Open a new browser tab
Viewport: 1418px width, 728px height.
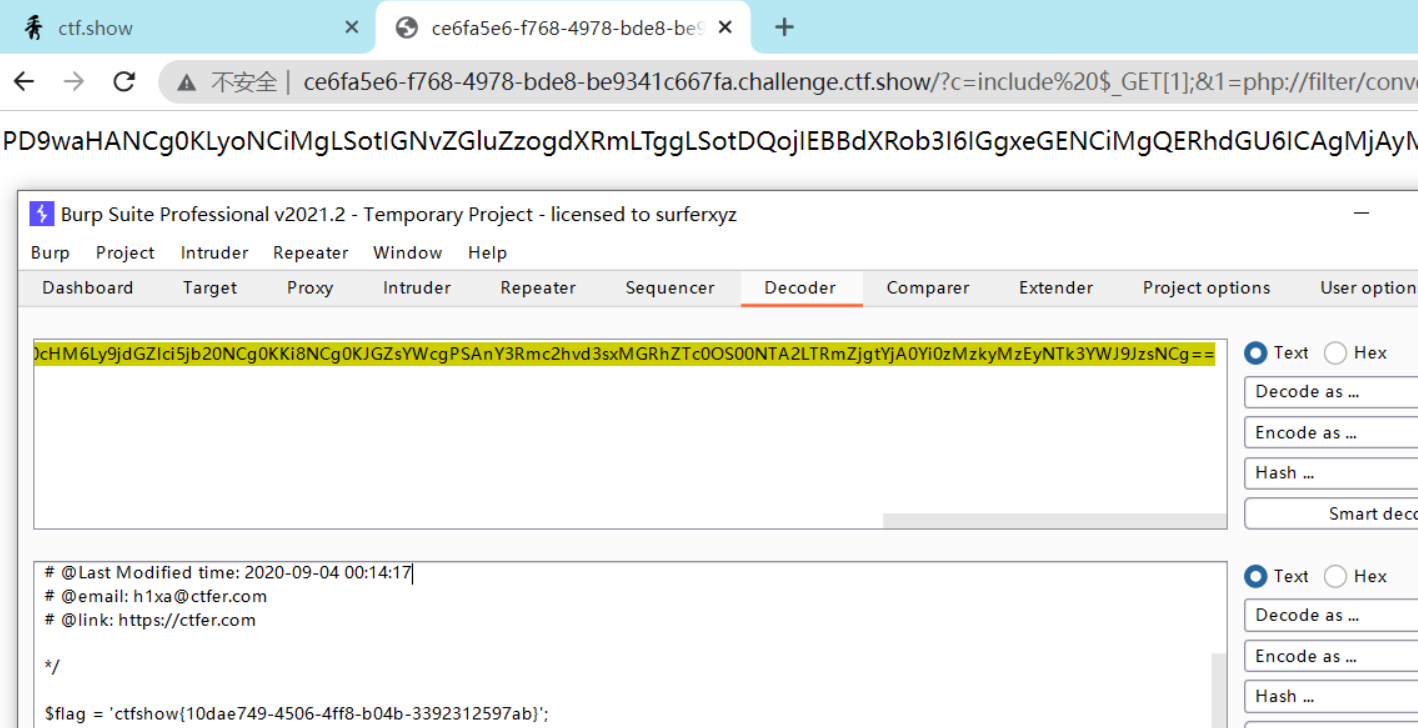[x=784, y=28]
